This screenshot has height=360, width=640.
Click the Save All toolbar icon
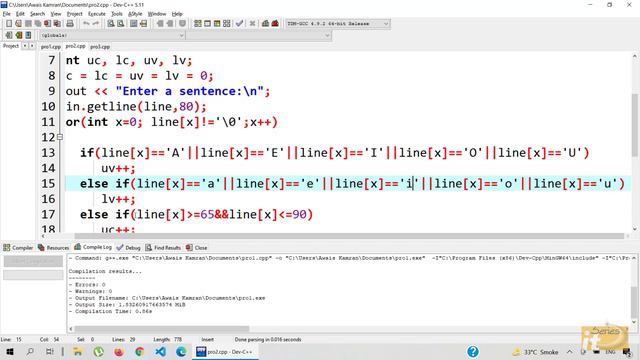coord(38,24)
